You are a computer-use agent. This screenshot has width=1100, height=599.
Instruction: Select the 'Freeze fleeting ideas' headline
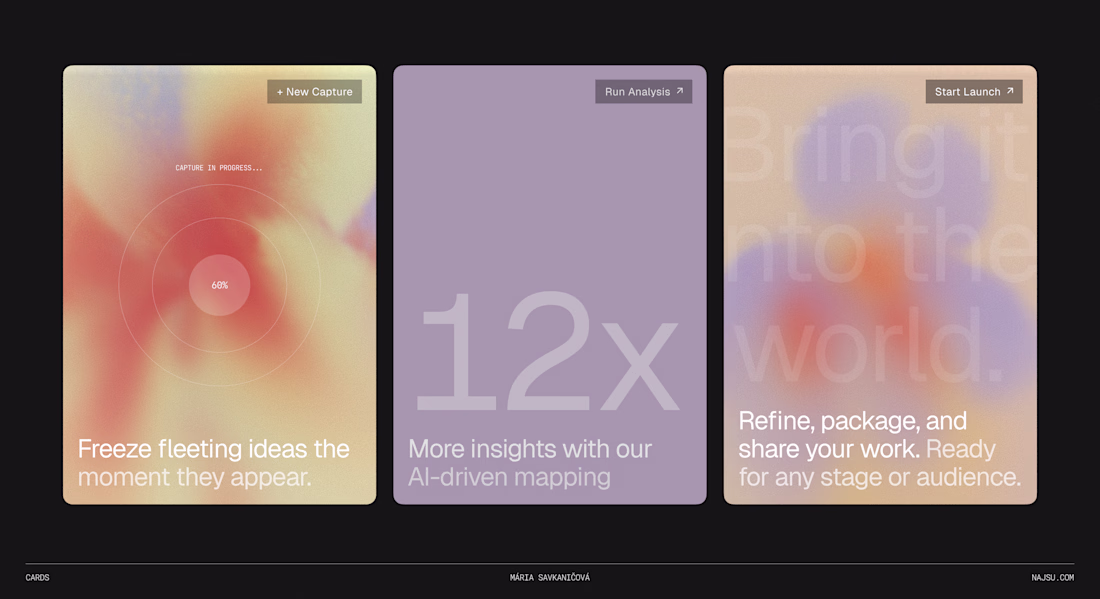tap(213, 449)
